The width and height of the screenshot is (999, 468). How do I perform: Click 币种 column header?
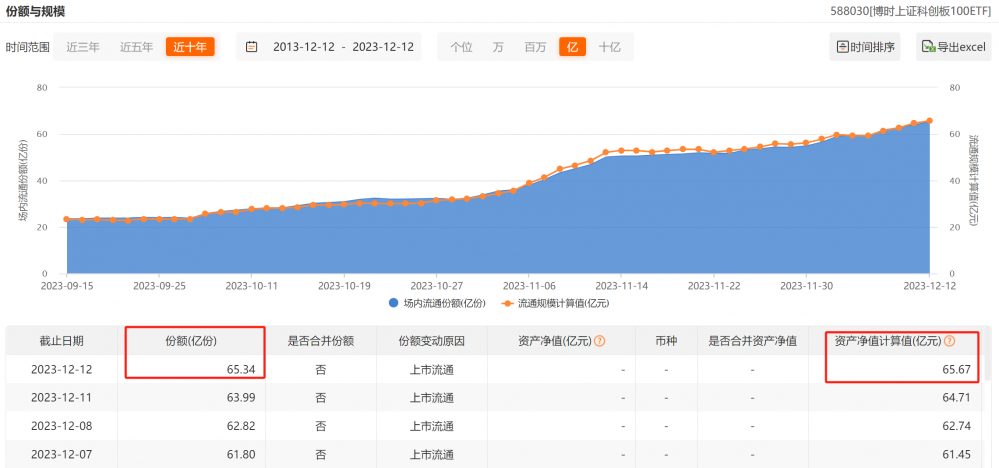coord(666,341)
